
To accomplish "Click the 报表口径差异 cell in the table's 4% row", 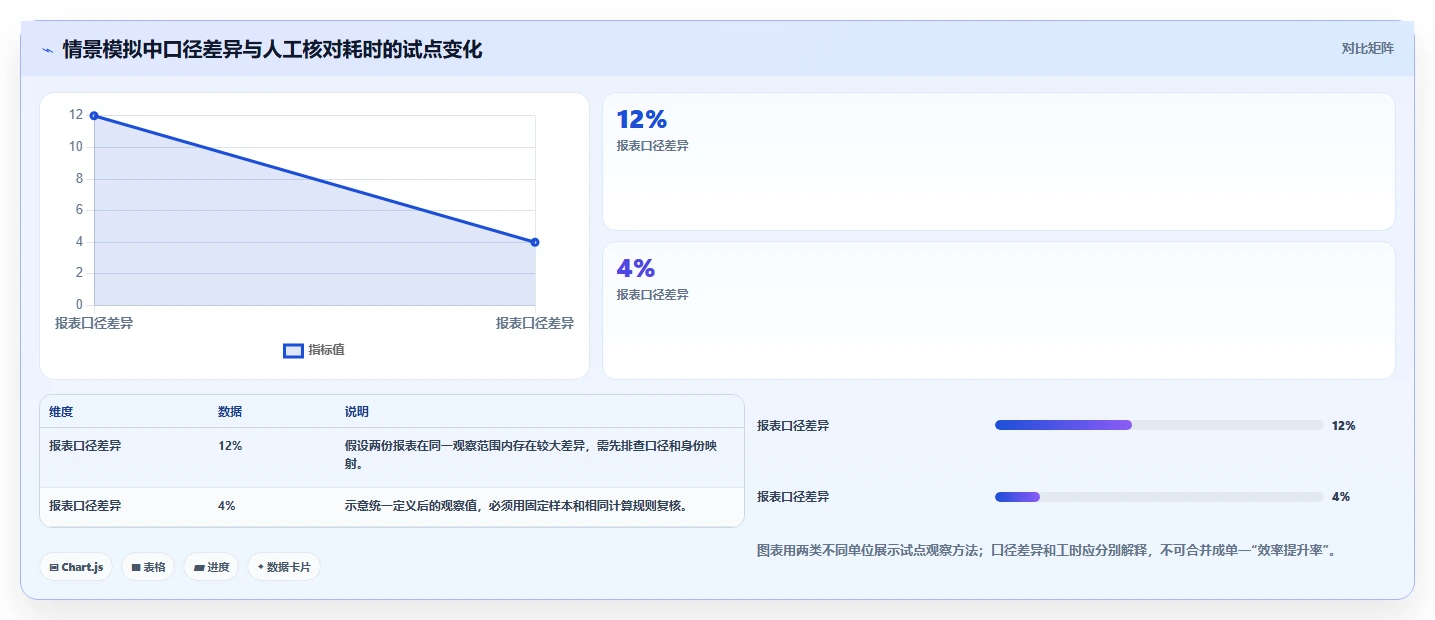I will [85, 506].
